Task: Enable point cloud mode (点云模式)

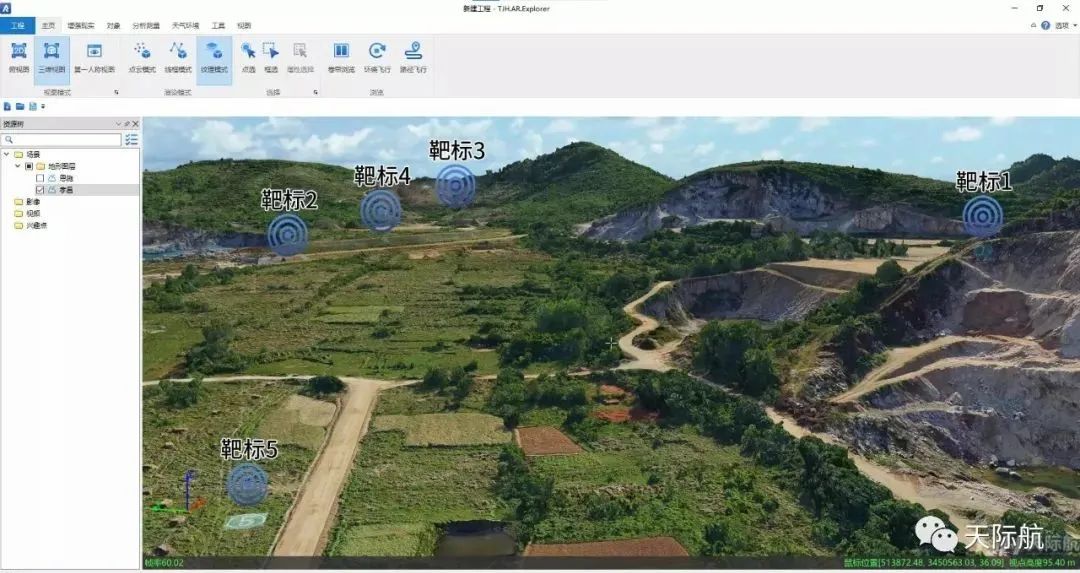Action: (x=142, y=56)
